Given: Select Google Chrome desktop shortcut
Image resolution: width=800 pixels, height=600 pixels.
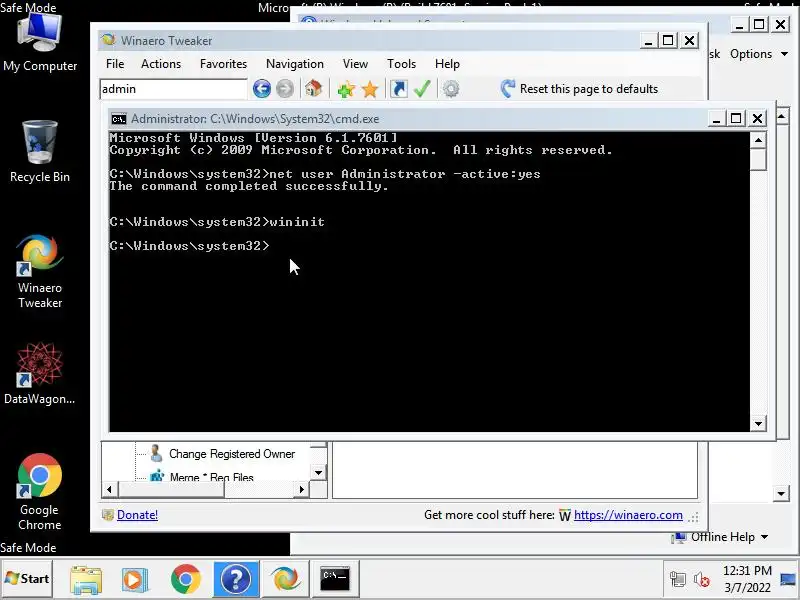Looking at the screenshot, I should (x=40, y=492).
